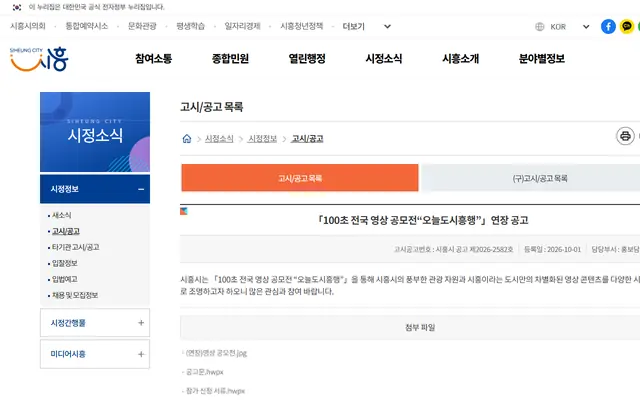The width and height of the screenshot is (640, 400).
Task: Click the 고시/공고 breadcrumb link
Action: point(307,139)
